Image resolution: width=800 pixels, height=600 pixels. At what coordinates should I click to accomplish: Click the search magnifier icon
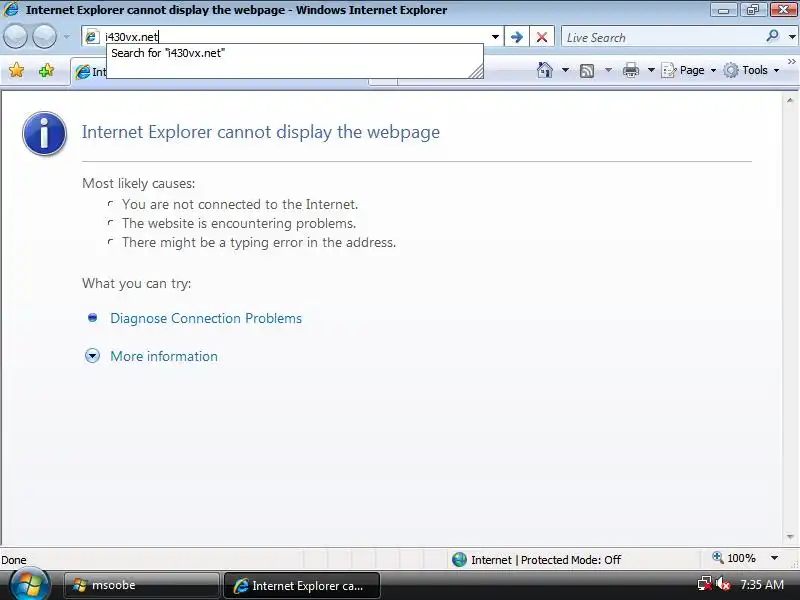(x=772, y=36)
